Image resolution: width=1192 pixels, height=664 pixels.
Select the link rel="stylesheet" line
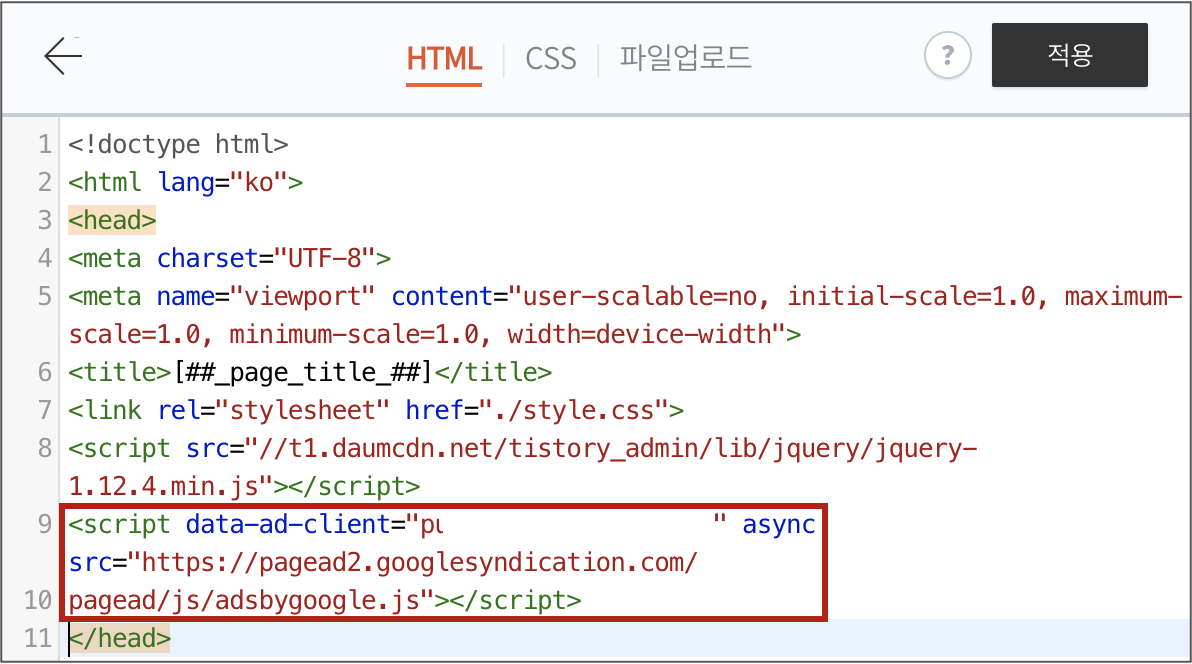pos(376,411)
